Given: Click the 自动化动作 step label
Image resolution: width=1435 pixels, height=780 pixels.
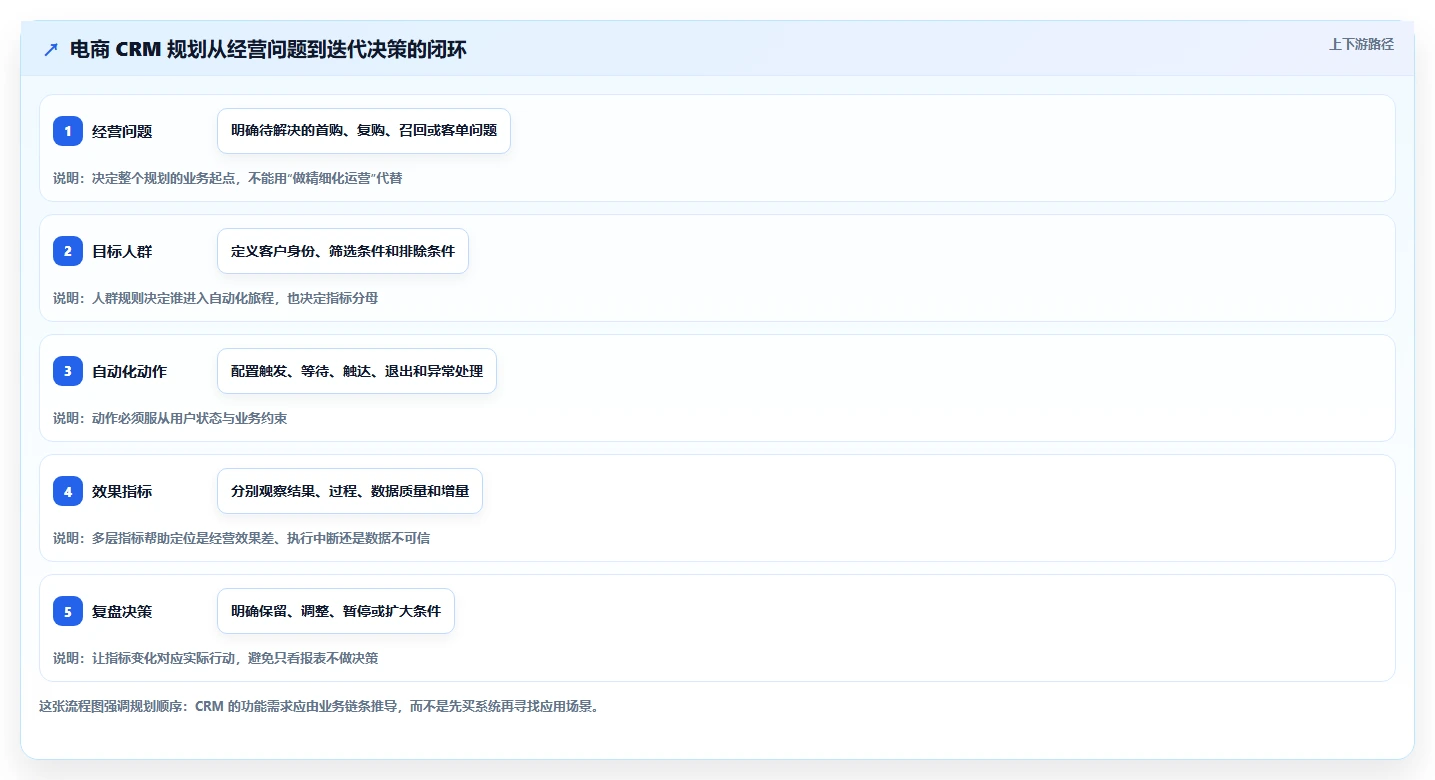Looking at the screenshot, I should (x=129, y=371).
